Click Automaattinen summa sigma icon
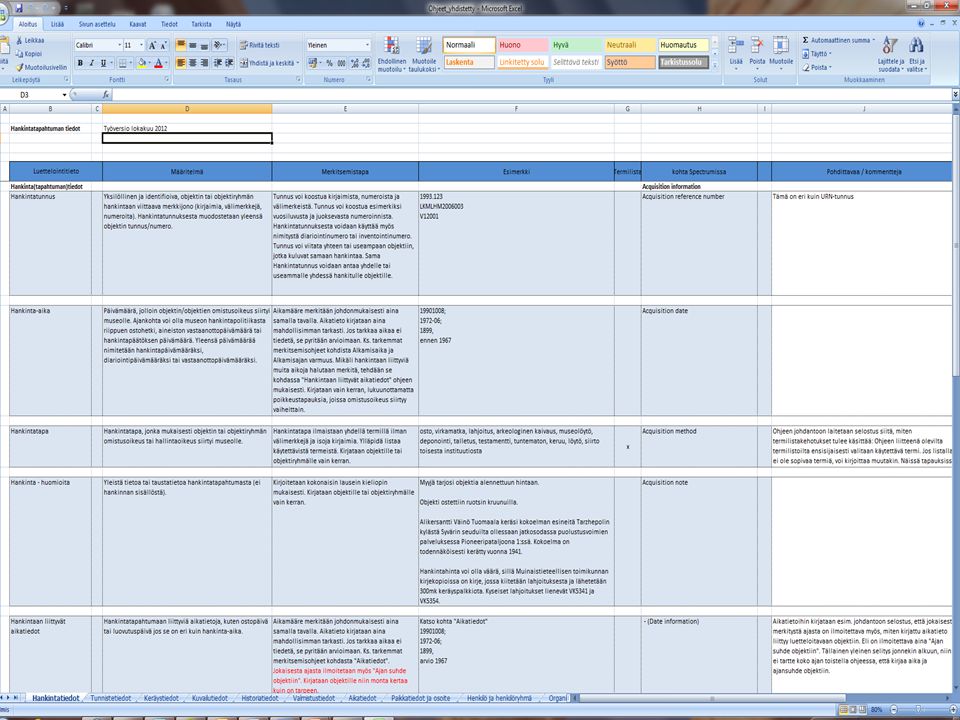Viewport: 960px width, 720px height. [x=806, y=40]
